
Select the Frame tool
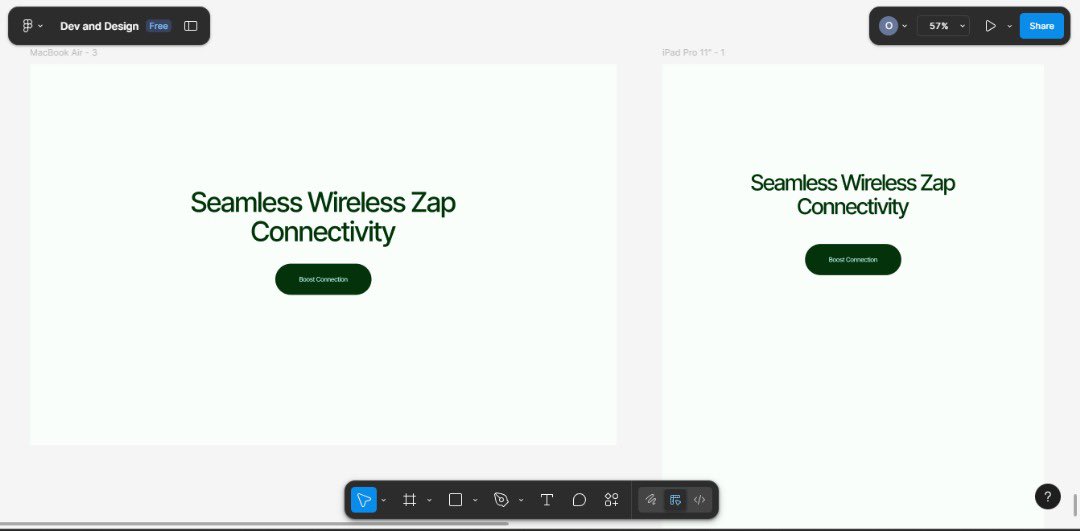click(x=410, y=500)
